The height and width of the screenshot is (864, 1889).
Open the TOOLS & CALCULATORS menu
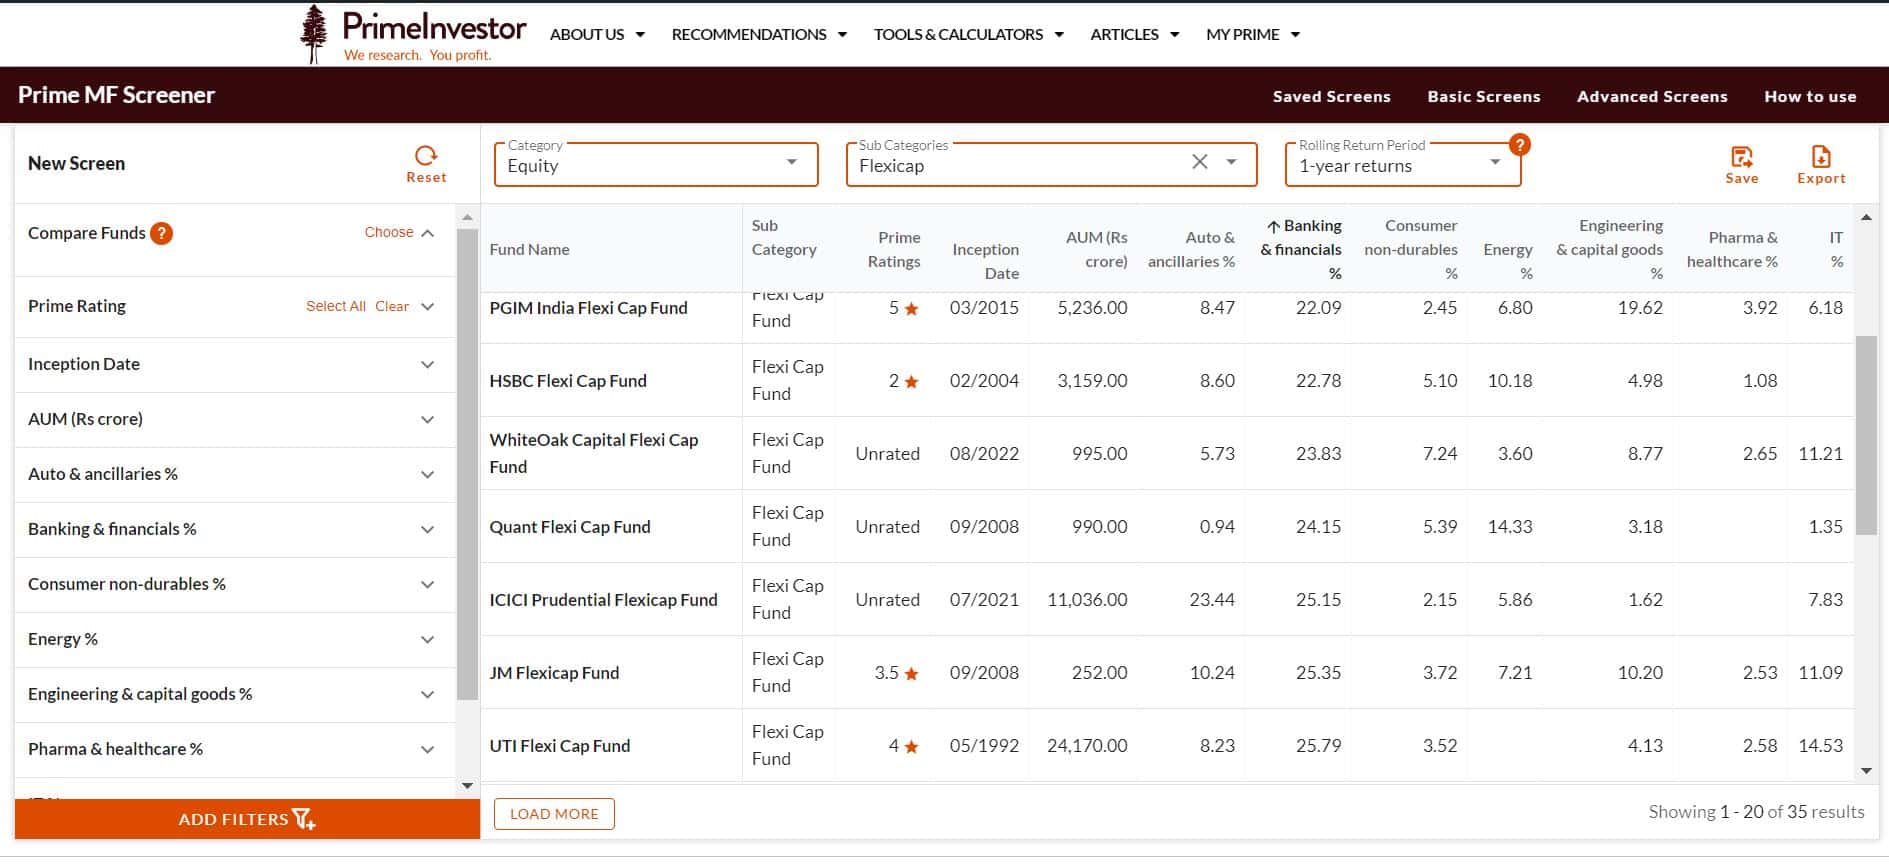tap(968, 34)
